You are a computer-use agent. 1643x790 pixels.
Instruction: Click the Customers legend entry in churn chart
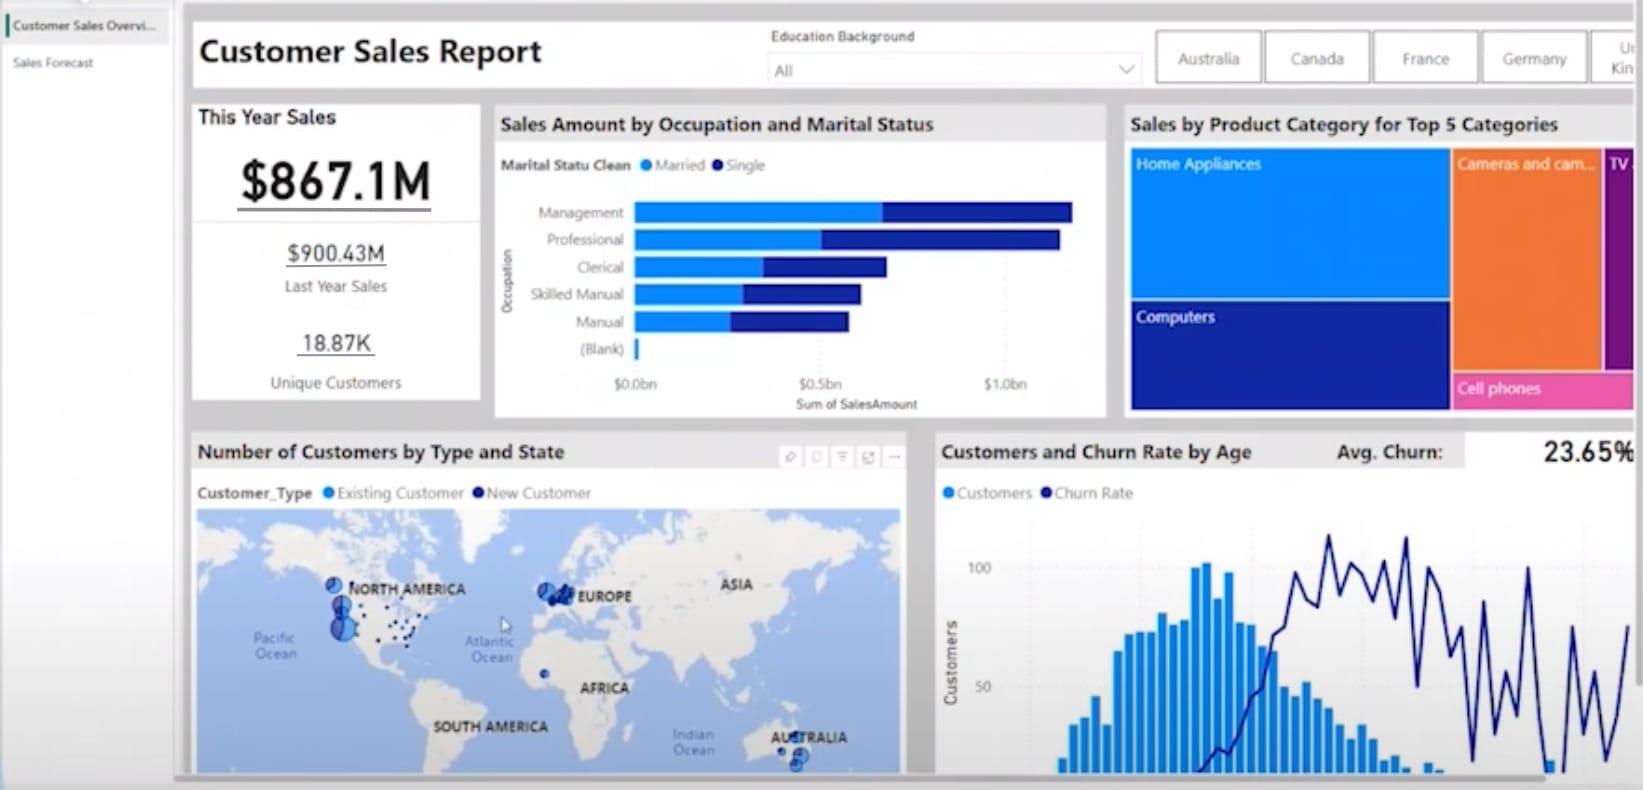click(x=987, y=493)
